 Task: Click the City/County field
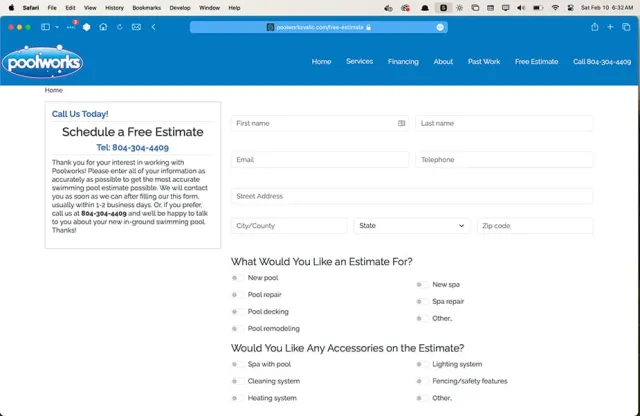point(289,226)
